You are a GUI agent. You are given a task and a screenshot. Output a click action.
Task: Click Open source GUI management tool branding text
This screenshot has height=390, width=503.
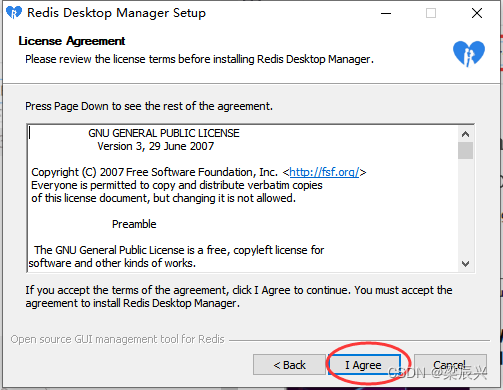[x=117, y=339]
